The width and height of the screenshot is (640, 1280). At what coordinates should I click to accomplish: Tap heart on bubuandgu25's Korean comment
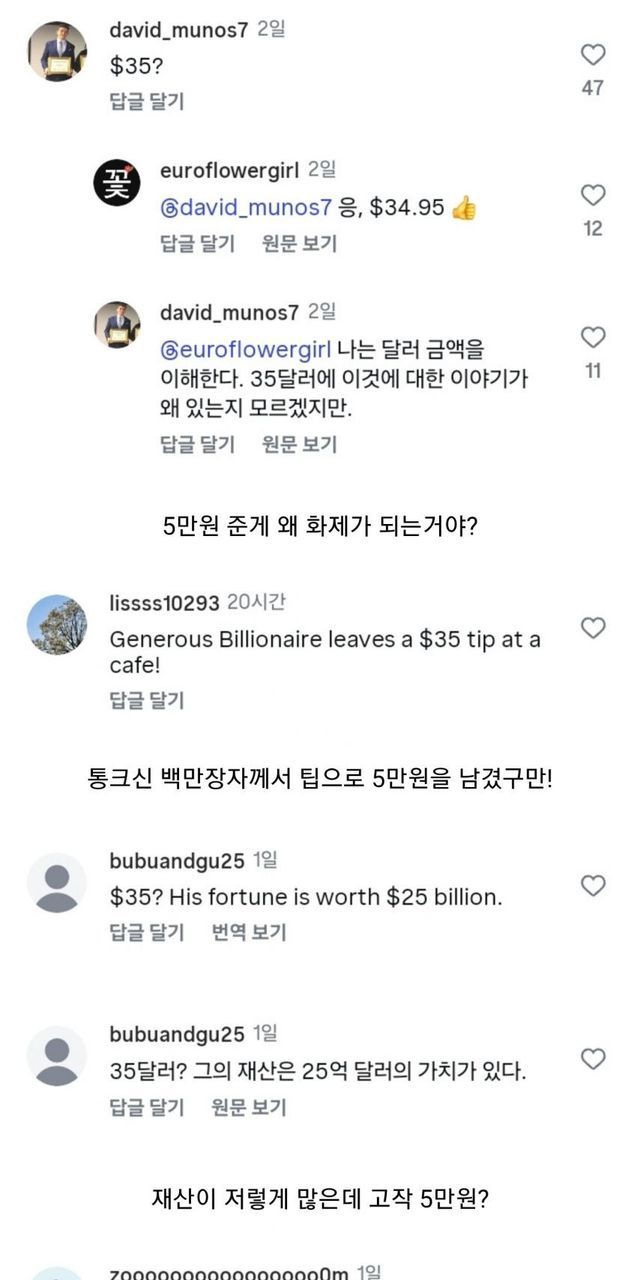[593, 1059]
